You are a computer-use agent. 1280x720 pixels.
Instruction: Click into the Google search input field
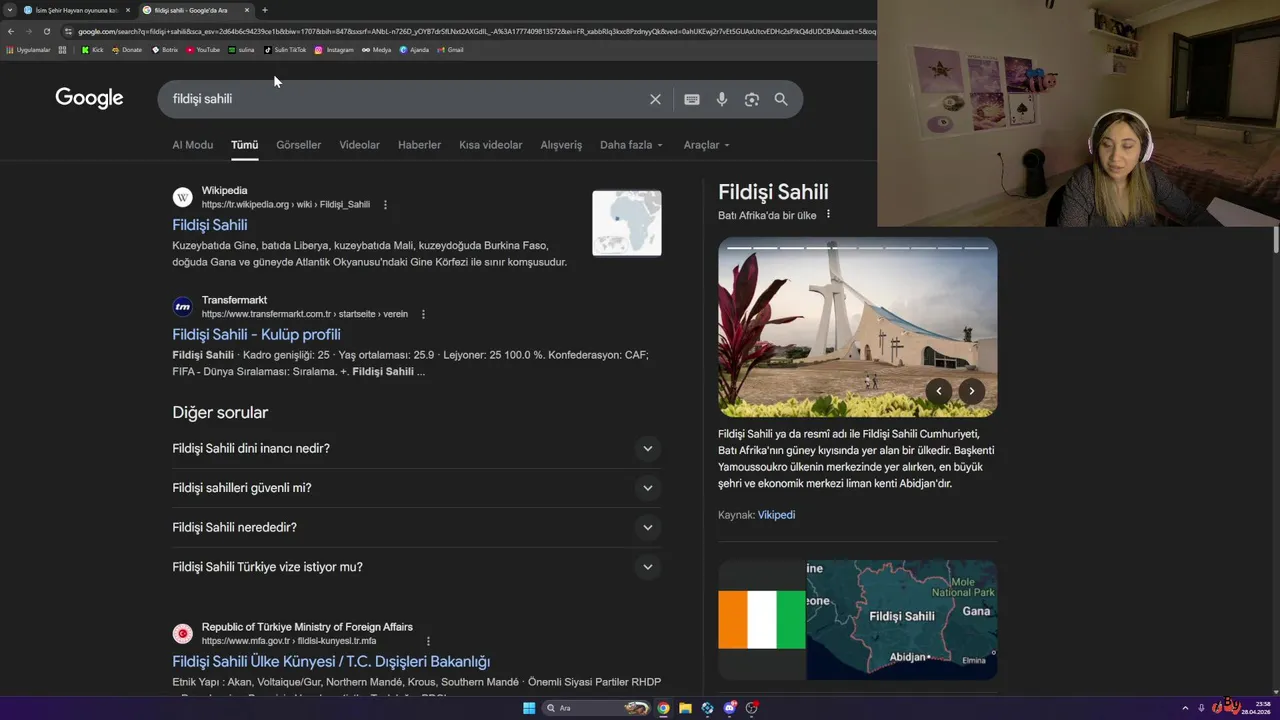pyautogui.click(x=405, y=99)
